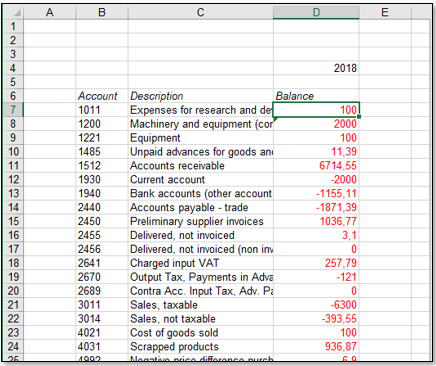Click account number 1930
The height and width of the screenshot is (366, 436).
coord(102,179)
